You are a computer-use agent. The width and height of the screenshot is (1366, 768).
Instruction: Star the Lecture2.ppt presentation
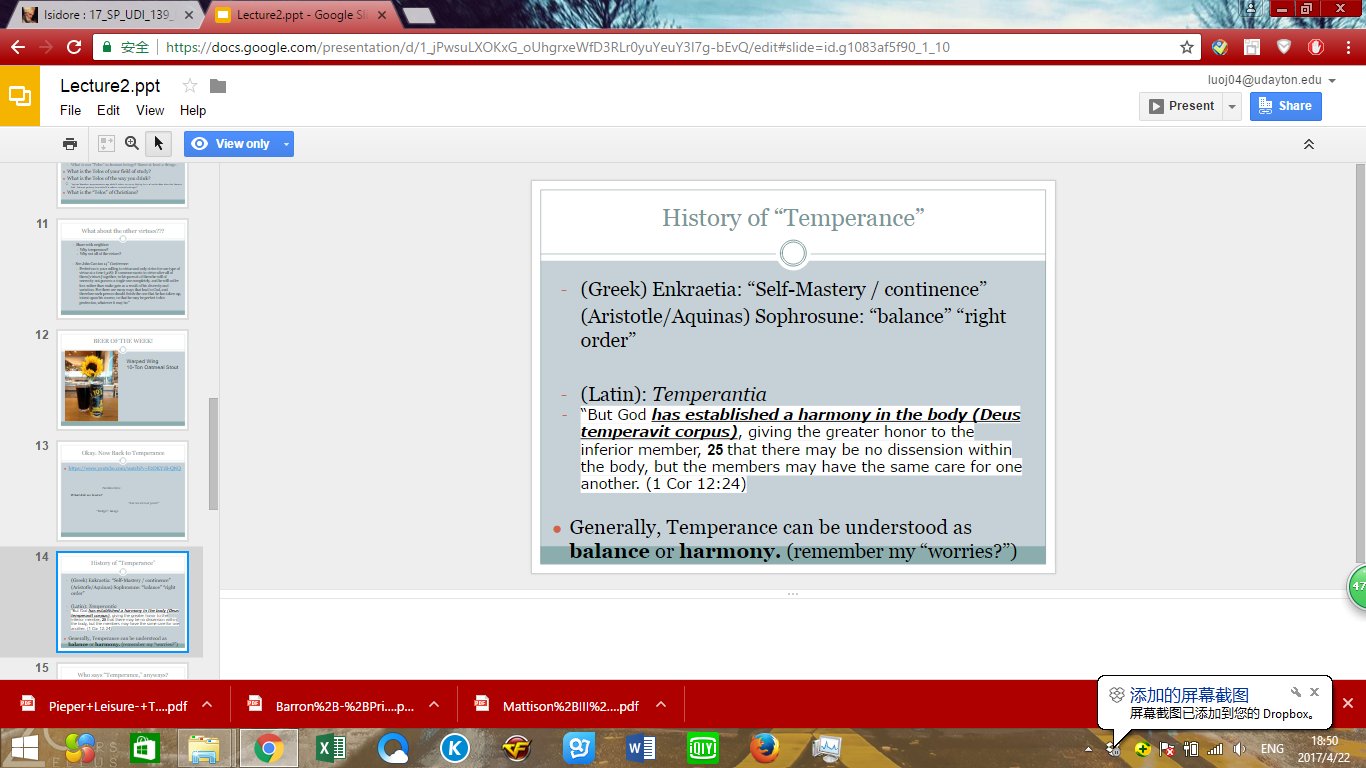190,86
